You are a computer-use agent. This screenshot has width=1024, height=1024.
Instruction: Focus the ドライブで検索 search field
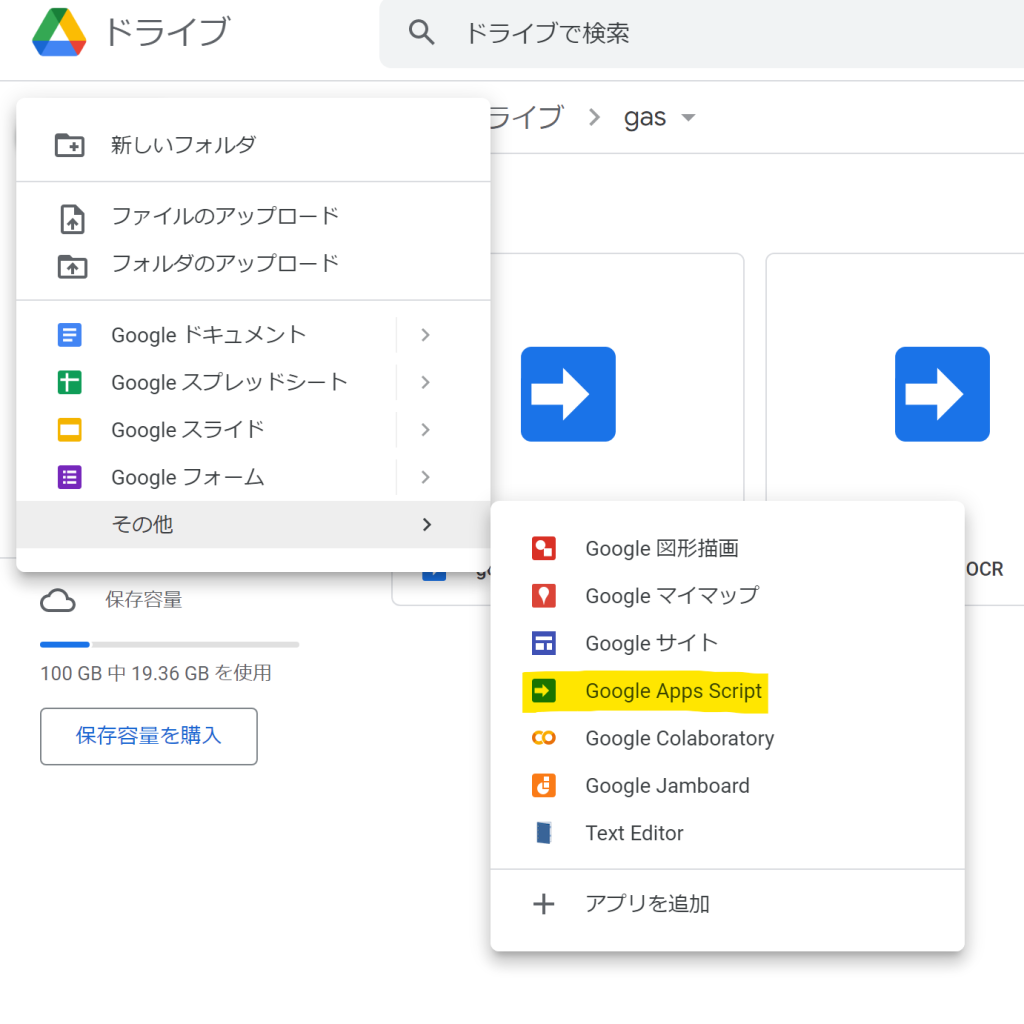701,33
